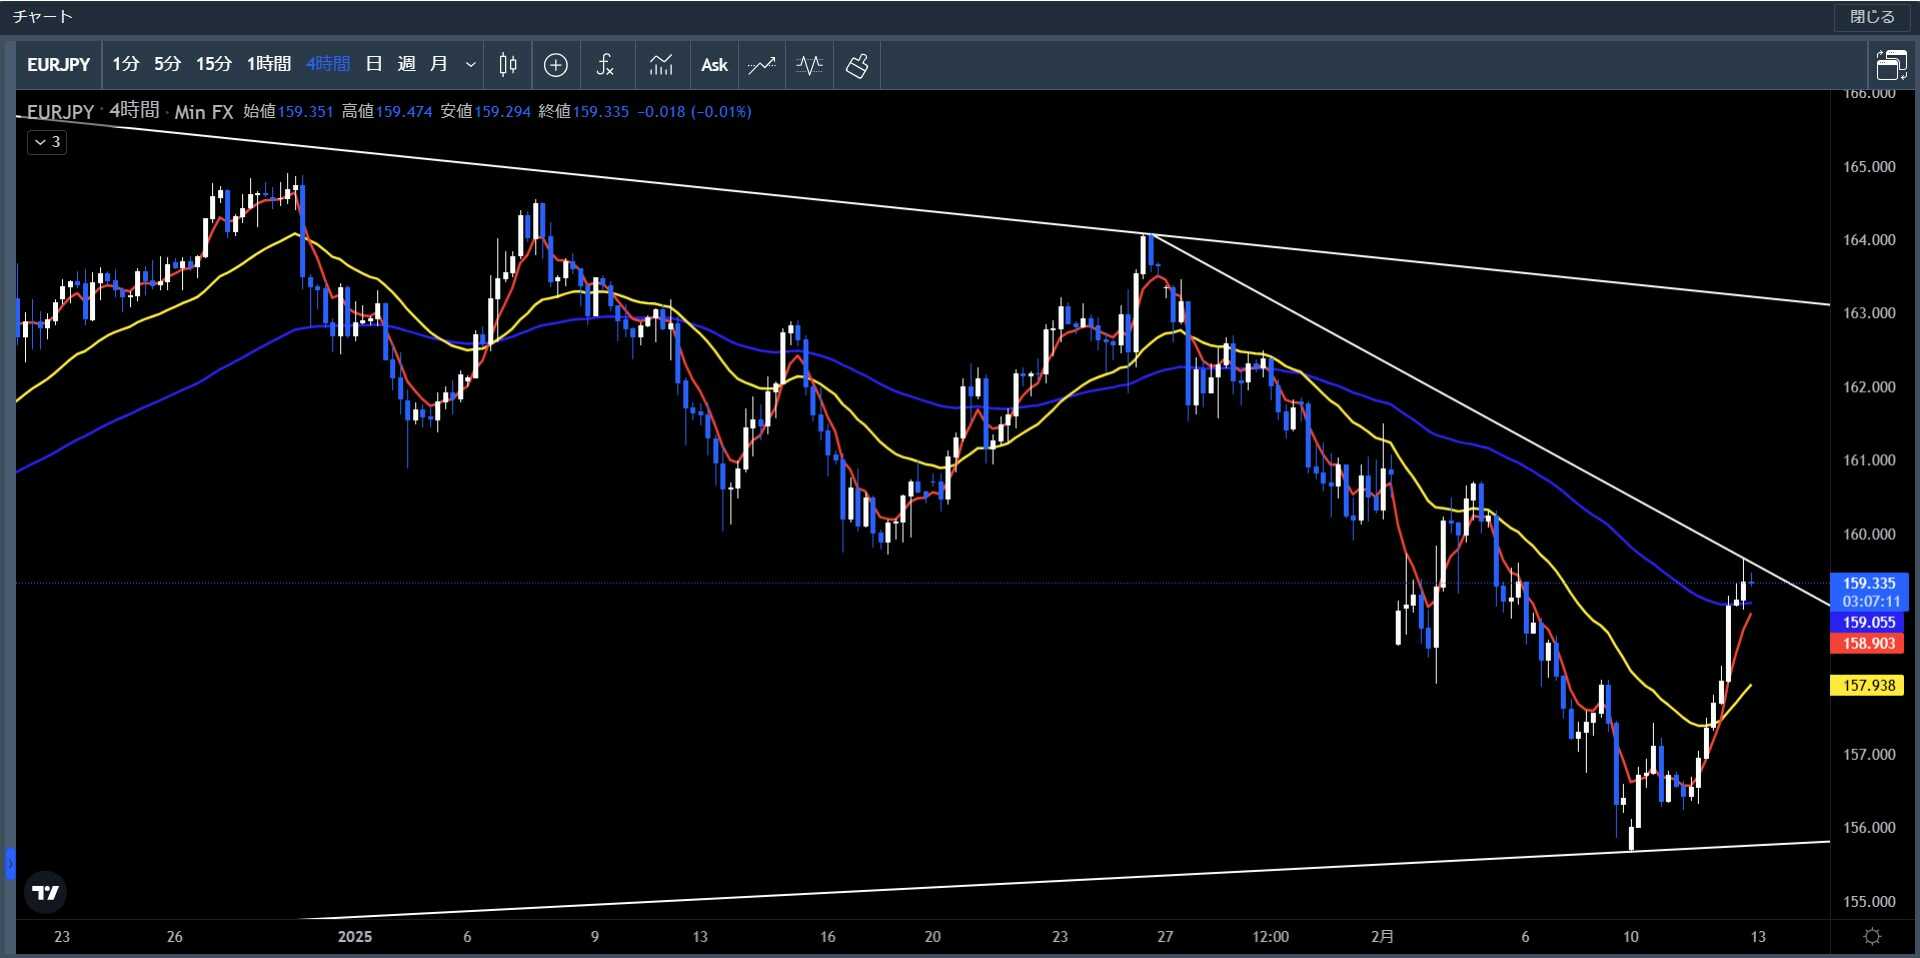1920x958 pixels.
Task: Click the 160.000 price scale label
Action: click(1869, 534)
